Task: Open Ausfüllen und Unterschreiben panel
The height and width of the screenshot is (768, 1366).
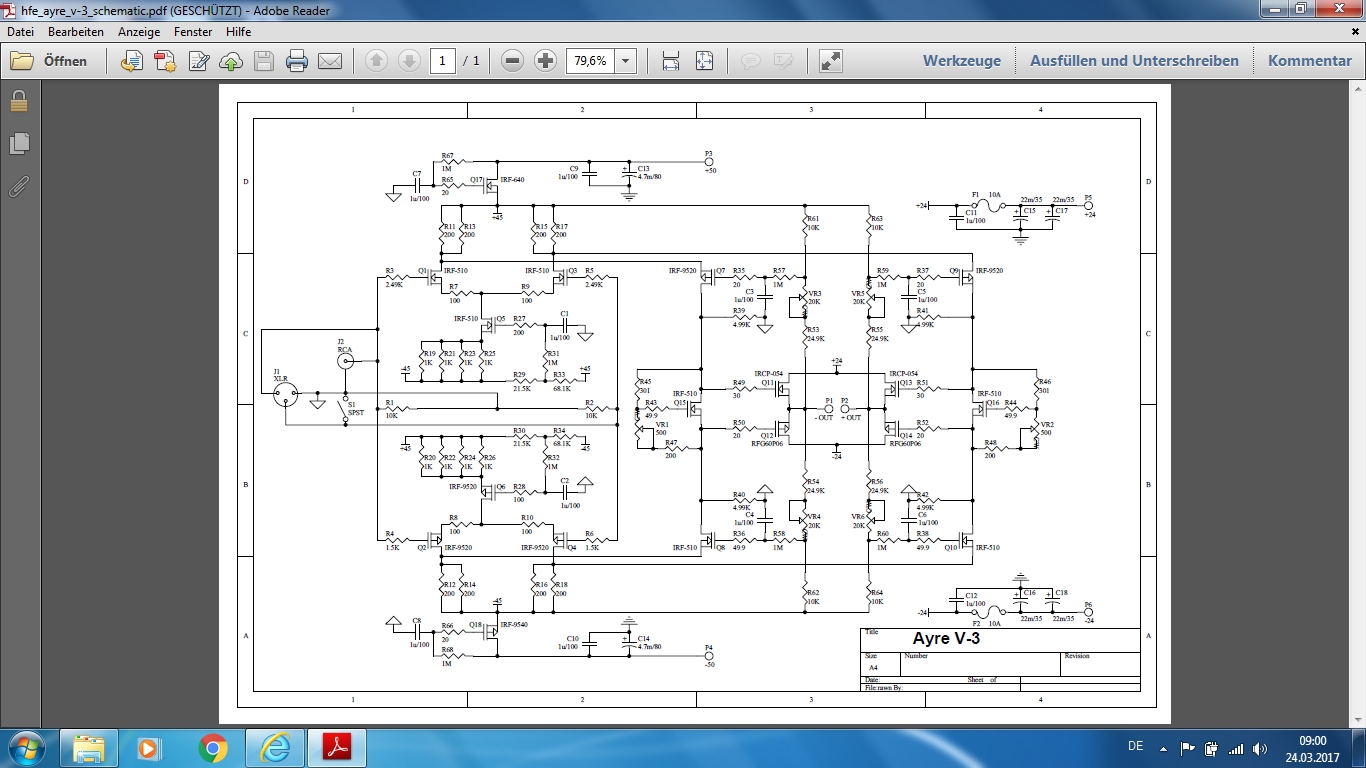Action: [1134, 61]
